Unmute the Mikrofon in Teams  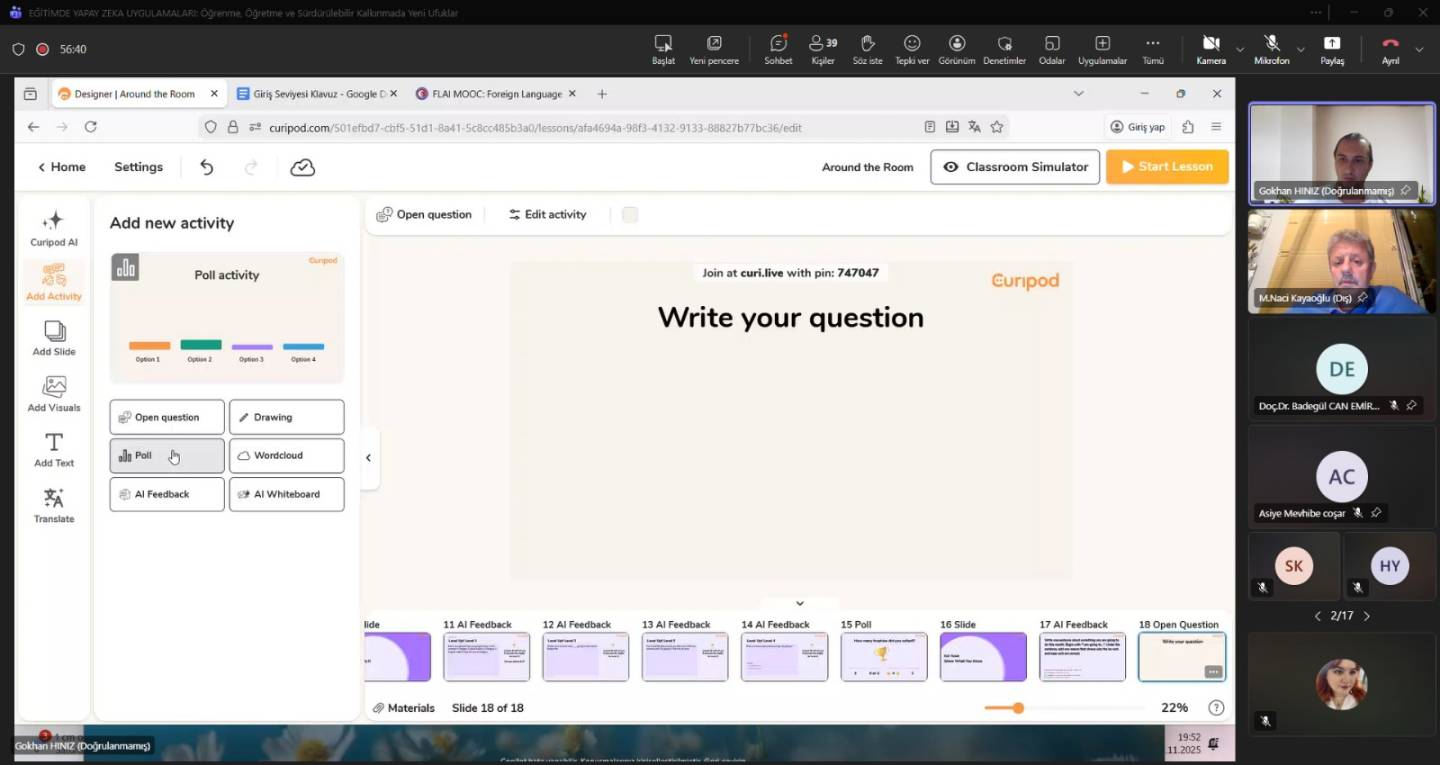click(x=1271, y=48)
